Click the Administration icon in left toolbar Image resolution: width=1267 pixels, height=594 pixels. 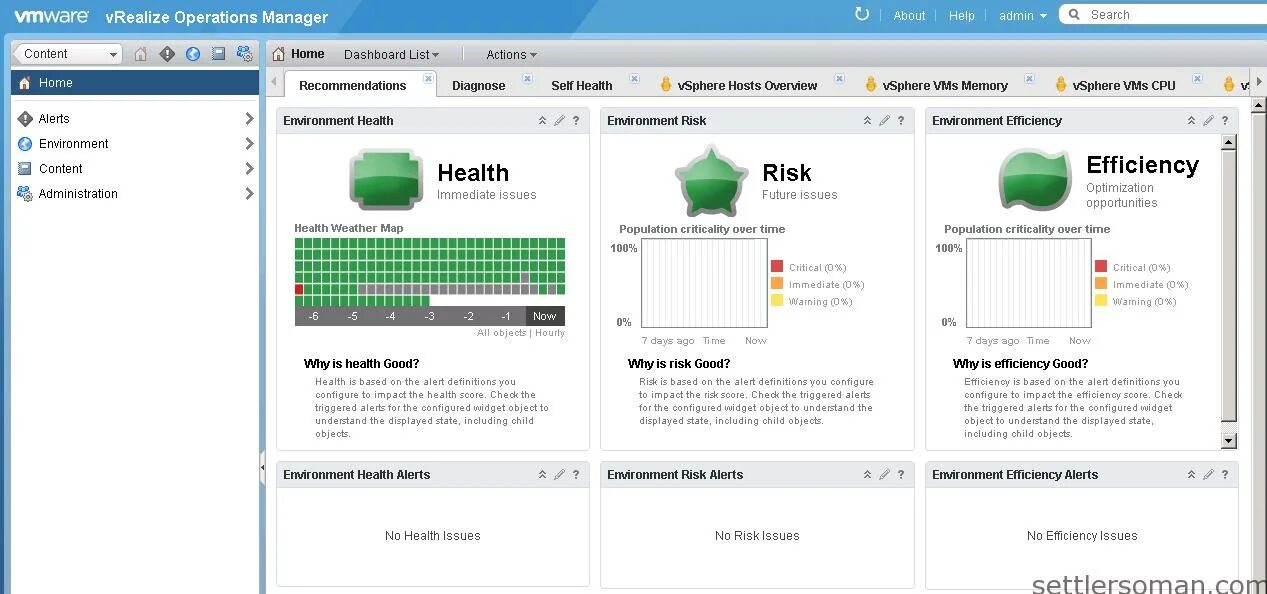pyautogui.click(x=244, y=54)
